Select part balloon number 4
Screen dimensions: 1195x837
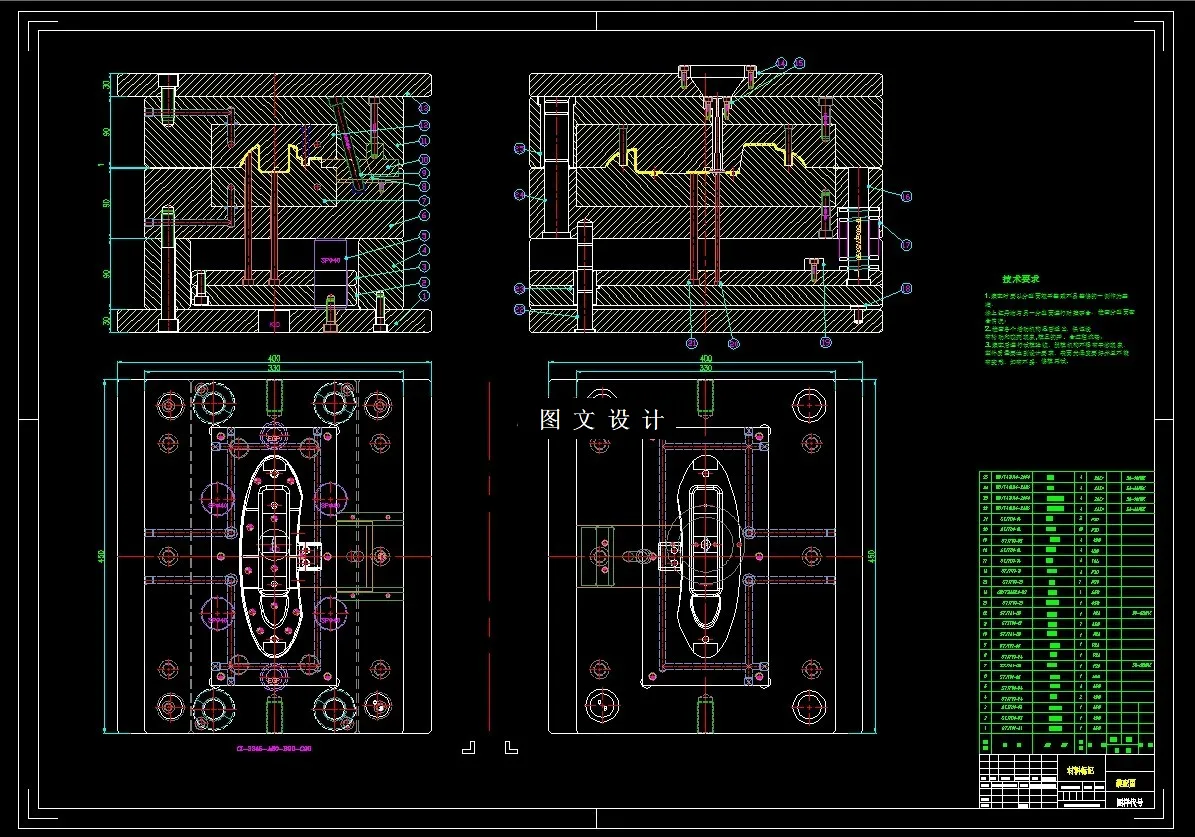click(x=424, y=250)
